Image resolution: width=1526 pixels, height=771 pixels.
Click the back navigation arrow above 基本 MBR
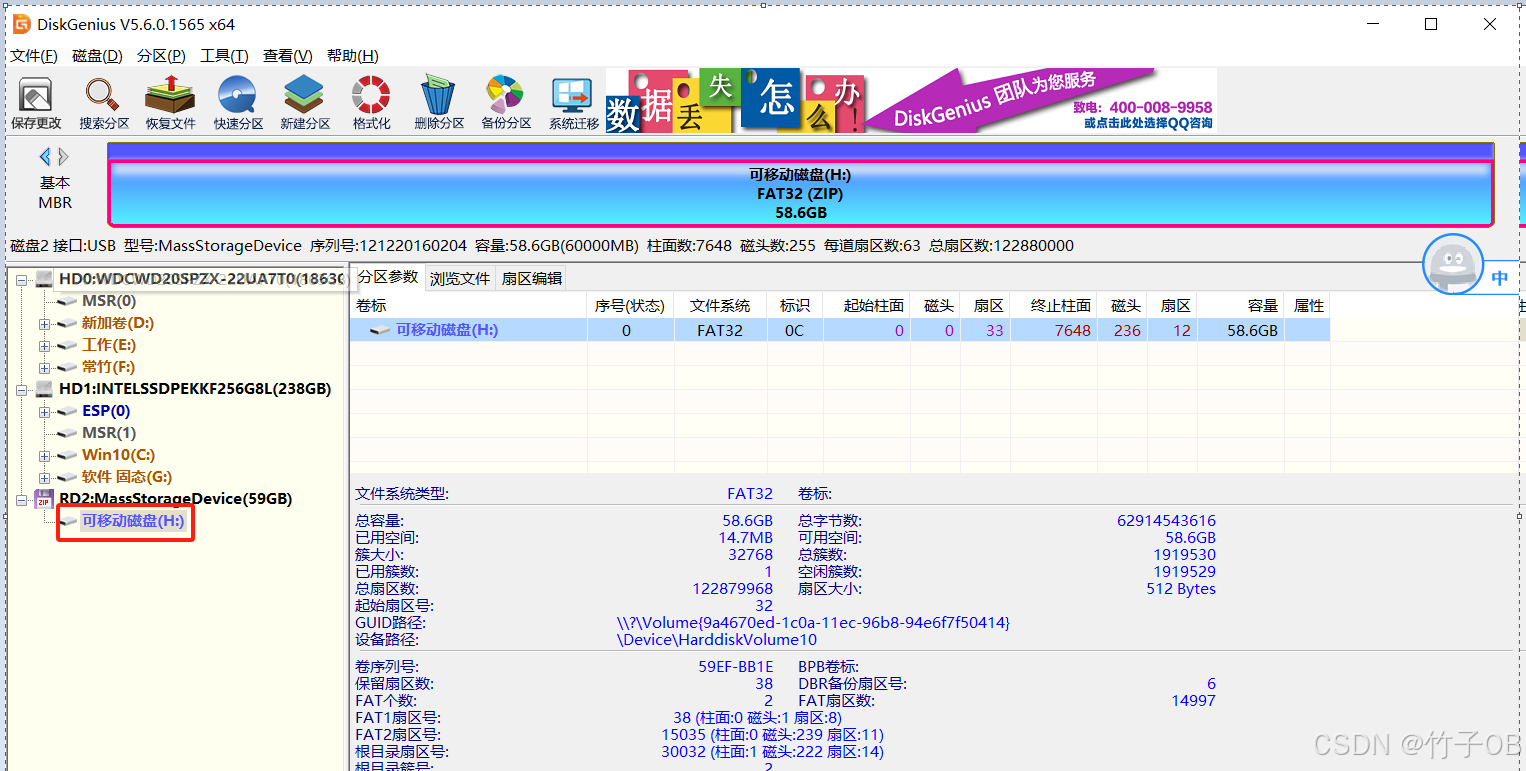45,157
